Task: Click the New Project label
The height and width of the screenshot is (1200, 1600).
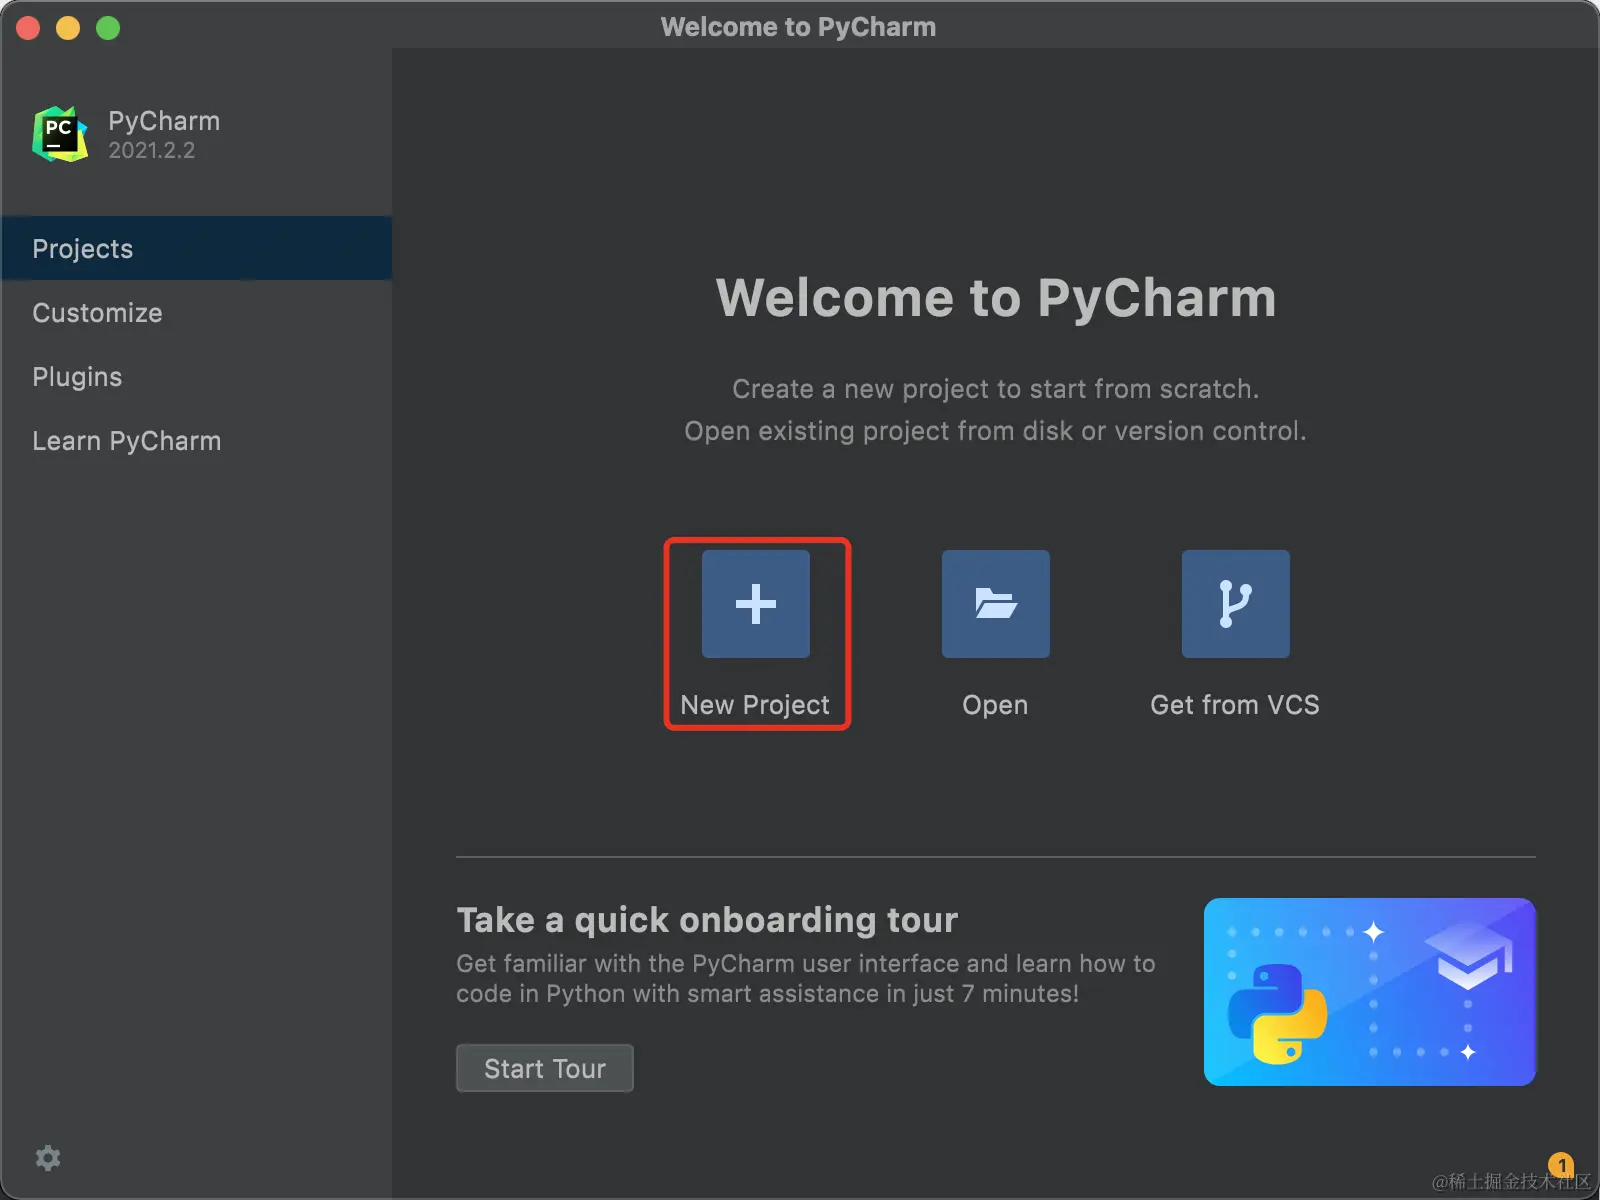Action: click(x=755, y=705)
